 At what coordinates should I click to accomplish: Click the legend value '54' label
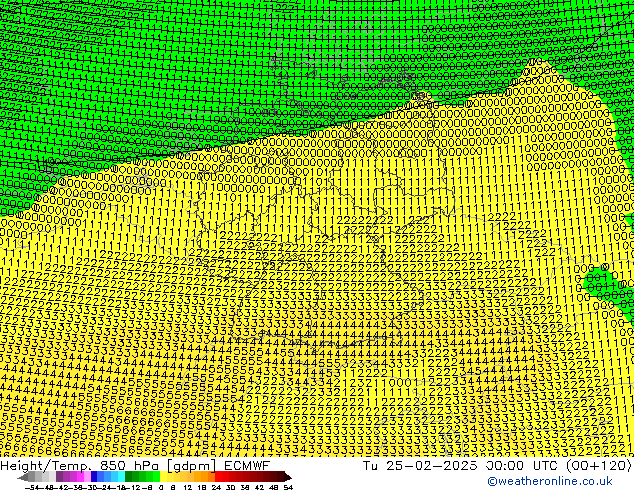point(288,487)
